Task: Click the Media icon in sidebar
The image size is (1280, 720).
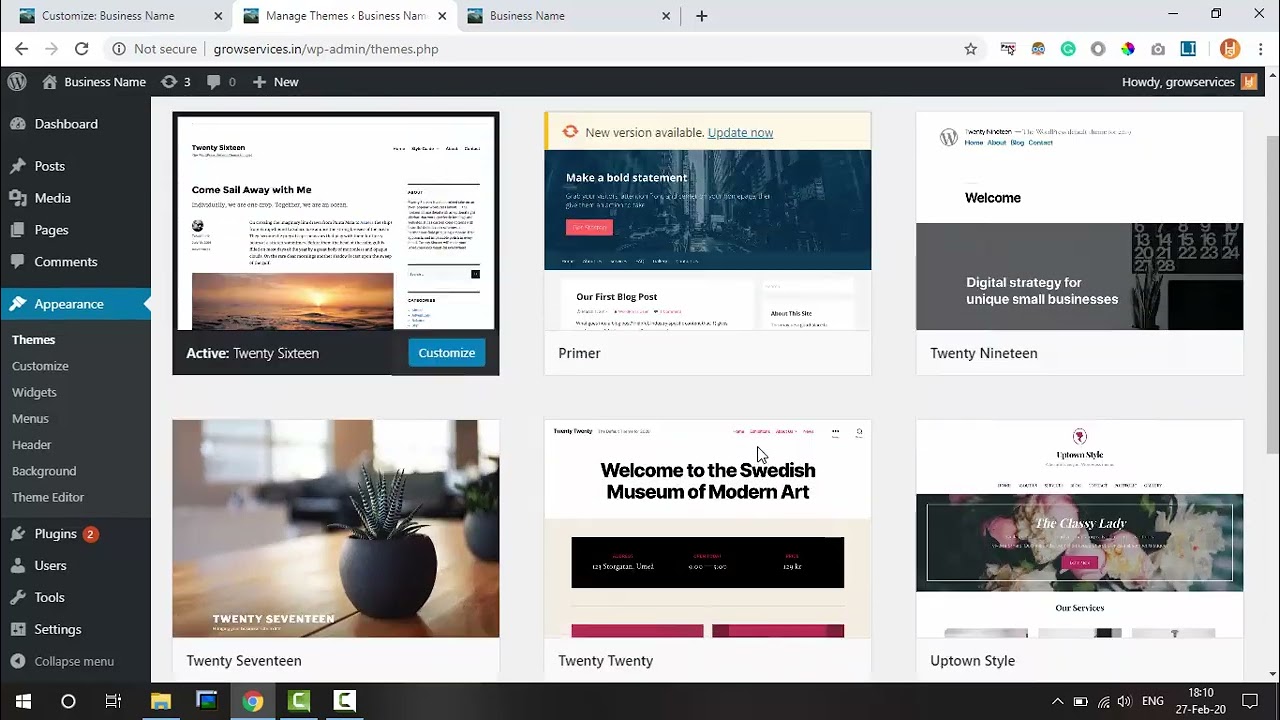Action: click(18, 198)
